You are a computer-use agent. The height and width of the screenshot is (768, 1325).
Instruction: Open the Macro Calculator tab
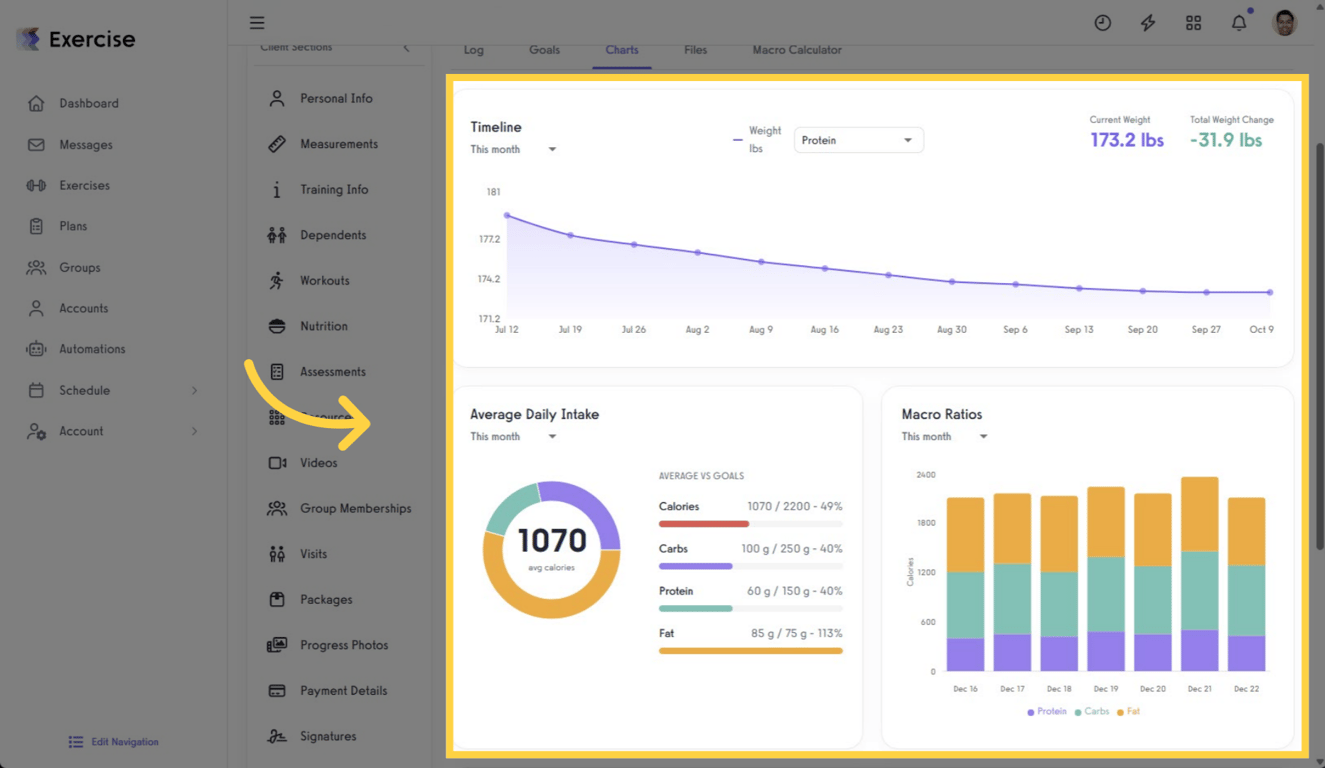pos(796,49)
